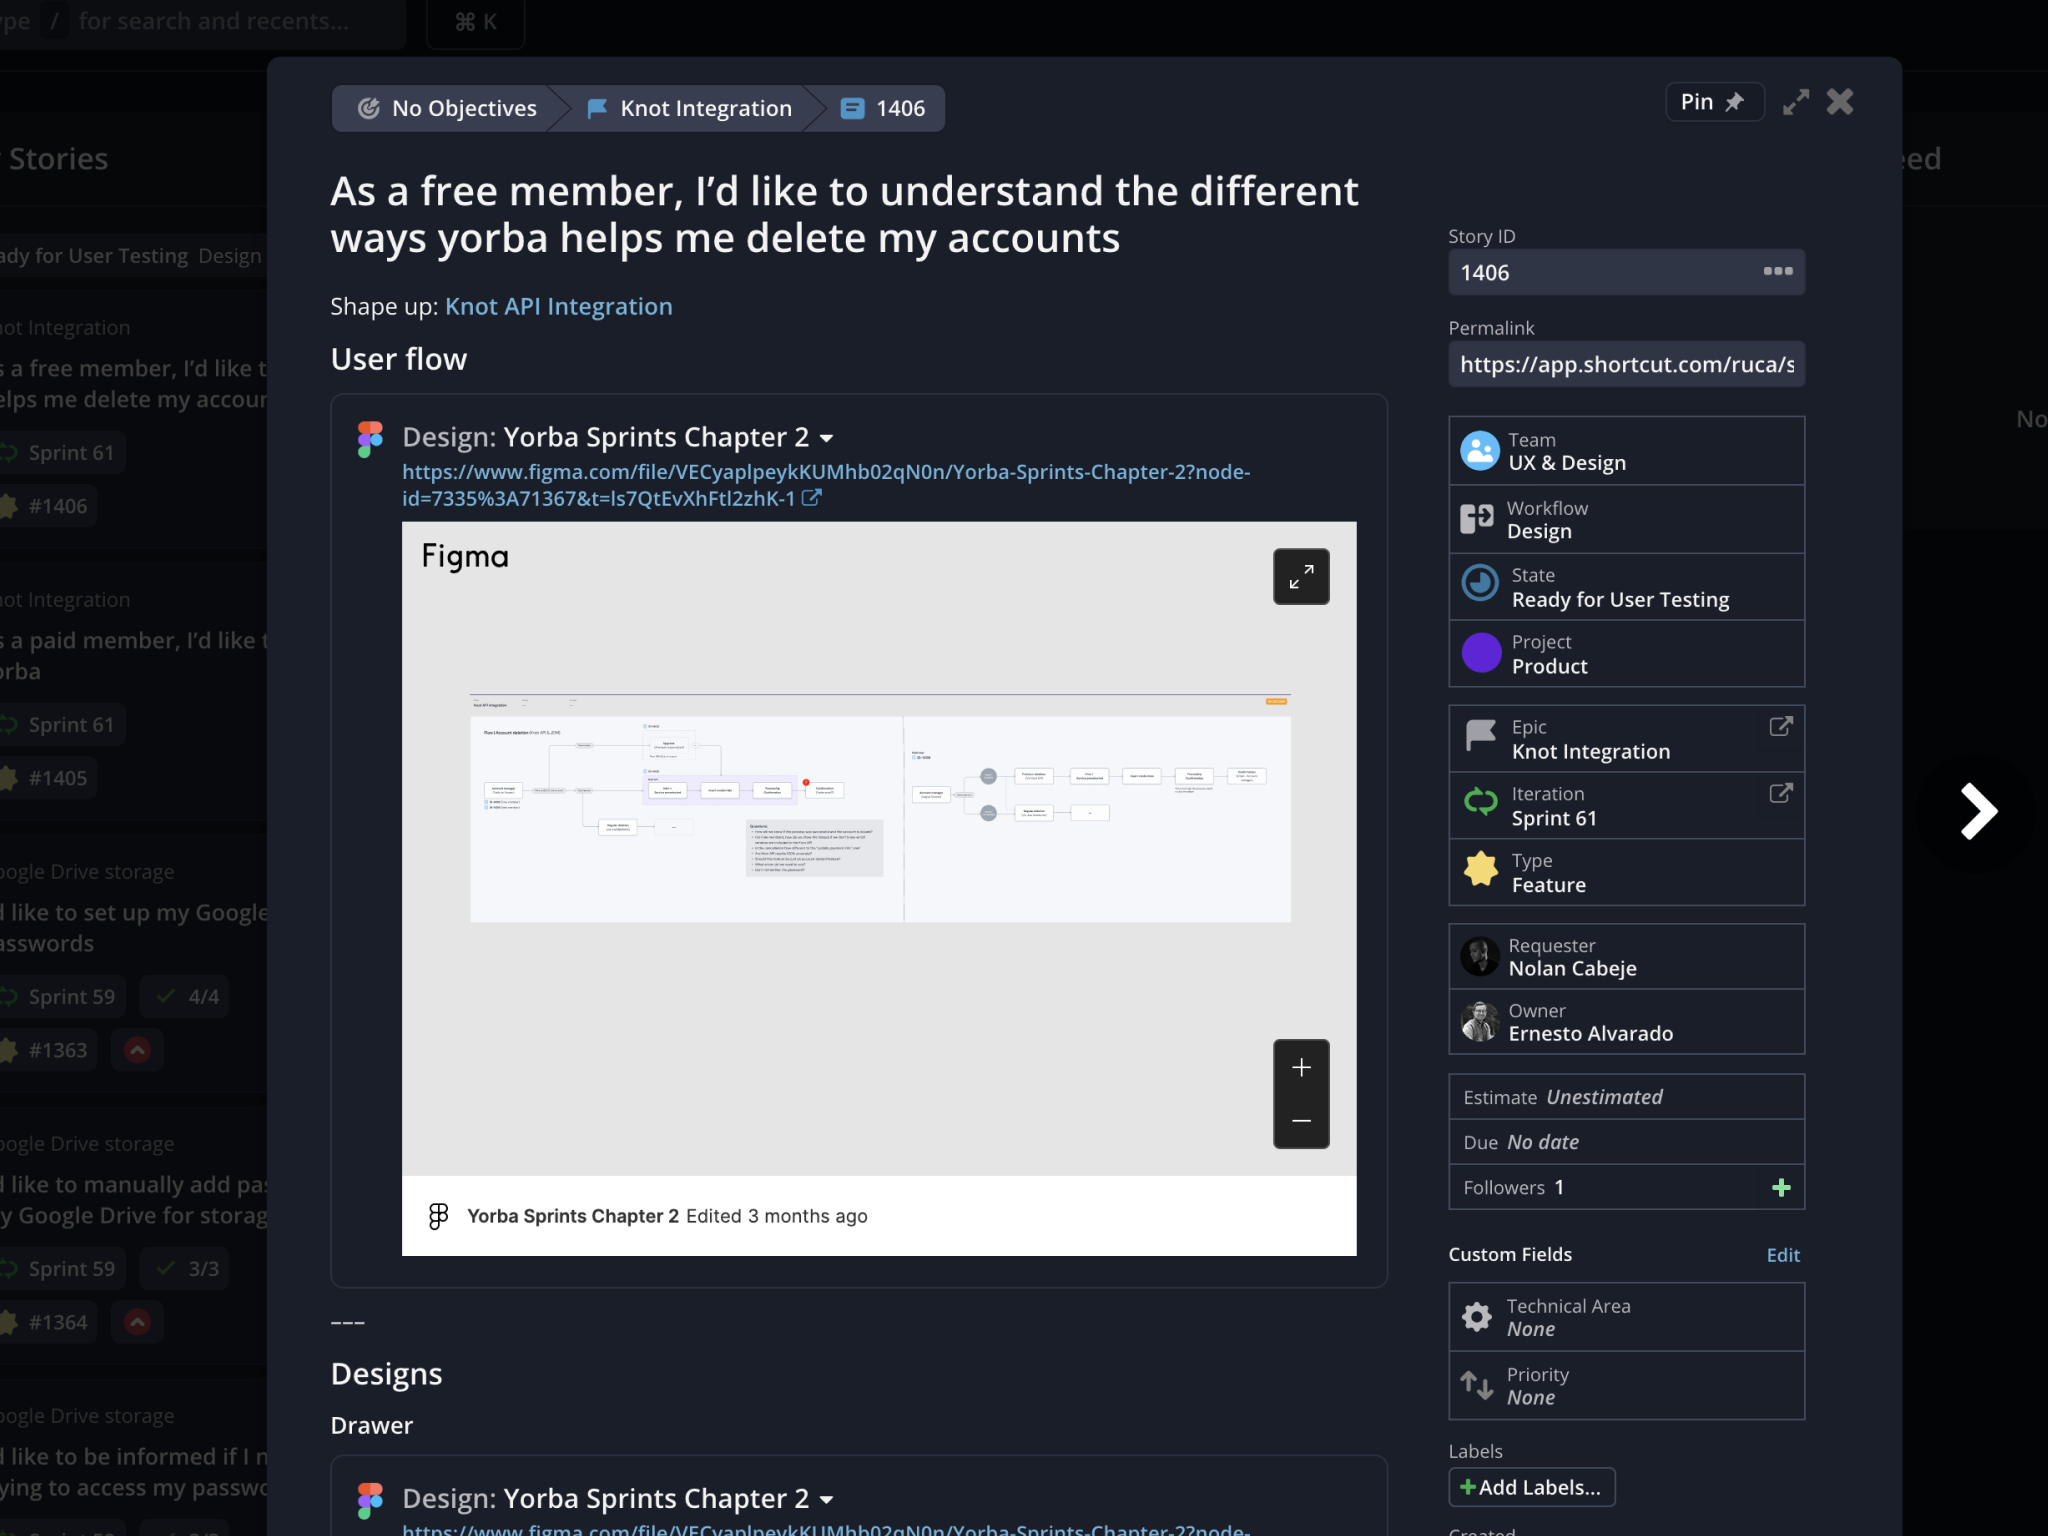Select the No Objectives breadcrumb
Image resolution: width=2048 pixels, height=1536 pixels.
(x=449, y=108)
